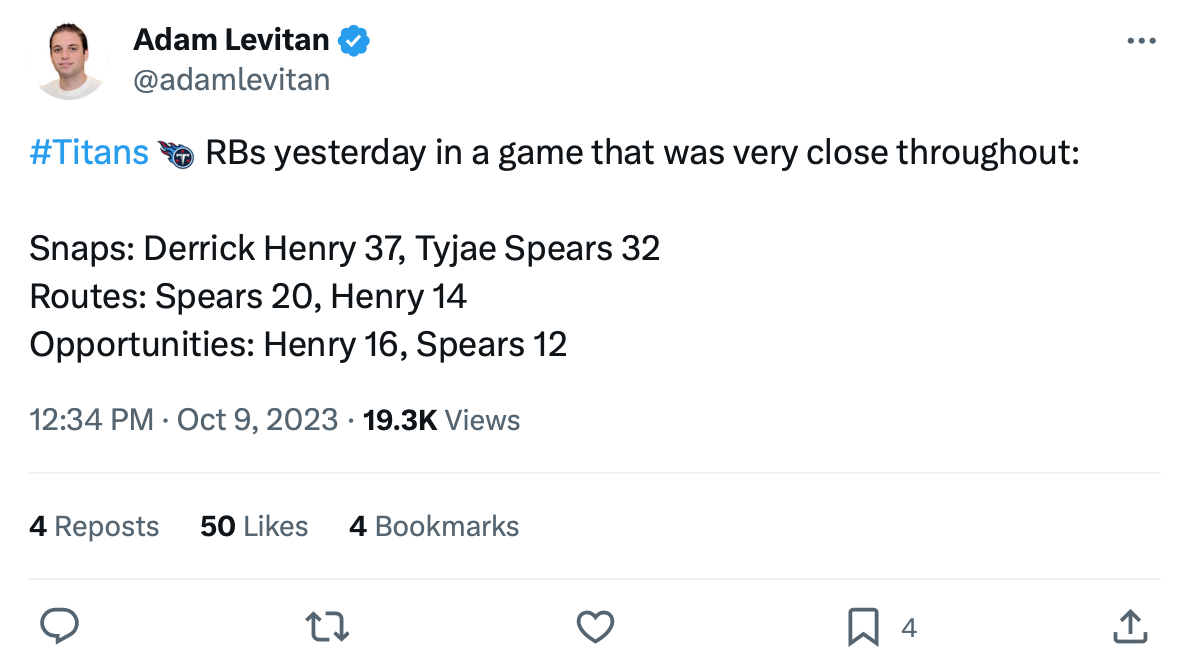Bookmark the tweet using the bookmark icon
This screenshot has height=668, width=1186.
[x=863, y=627]
